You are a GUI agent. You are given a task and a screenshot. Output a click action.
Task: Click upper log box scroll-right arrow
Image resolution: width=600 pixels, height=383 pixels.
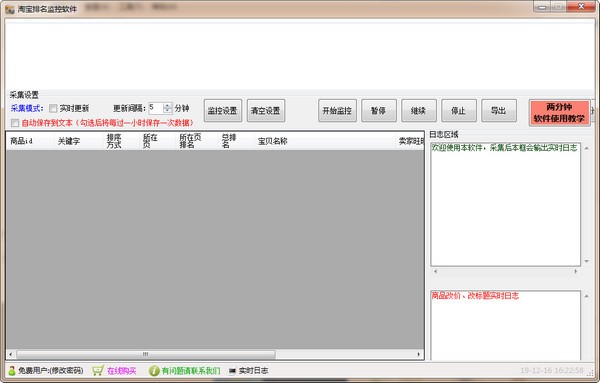576,271
